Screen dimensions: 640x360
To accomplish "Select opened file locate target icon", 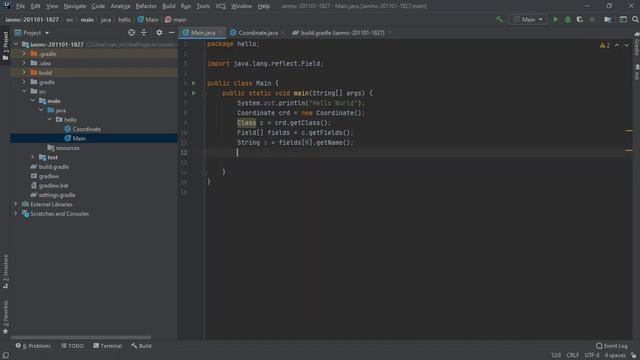I will pyautogui.click(x=131, y=33).
